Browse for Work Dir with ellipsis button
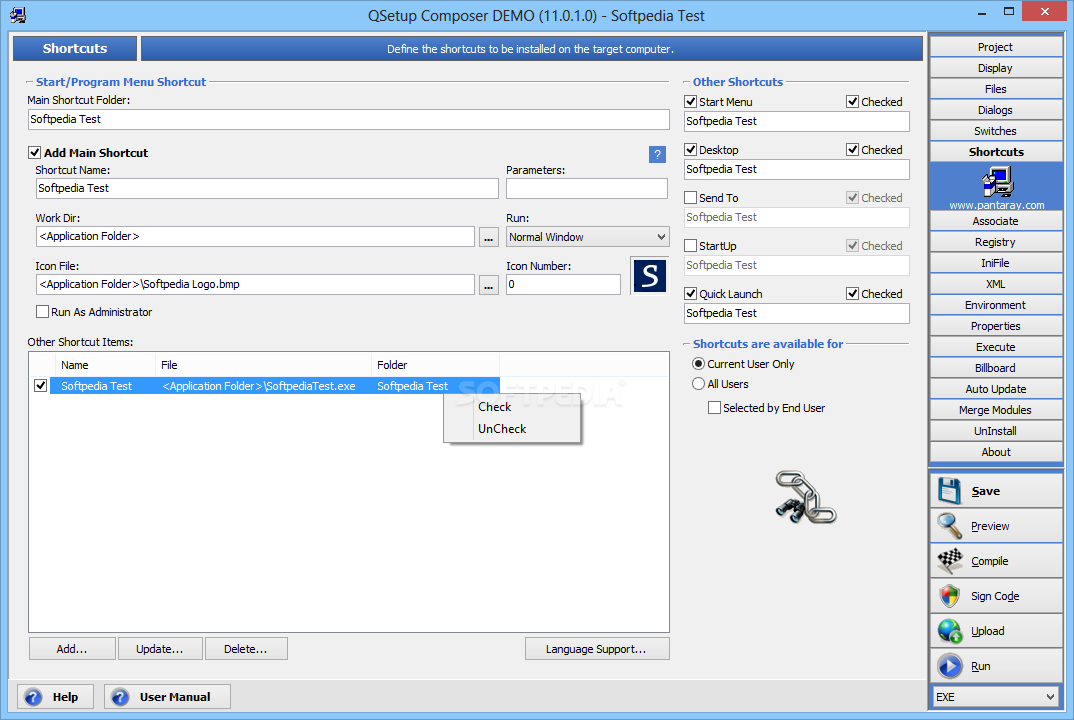1074x720 pixels. point(488,237)
